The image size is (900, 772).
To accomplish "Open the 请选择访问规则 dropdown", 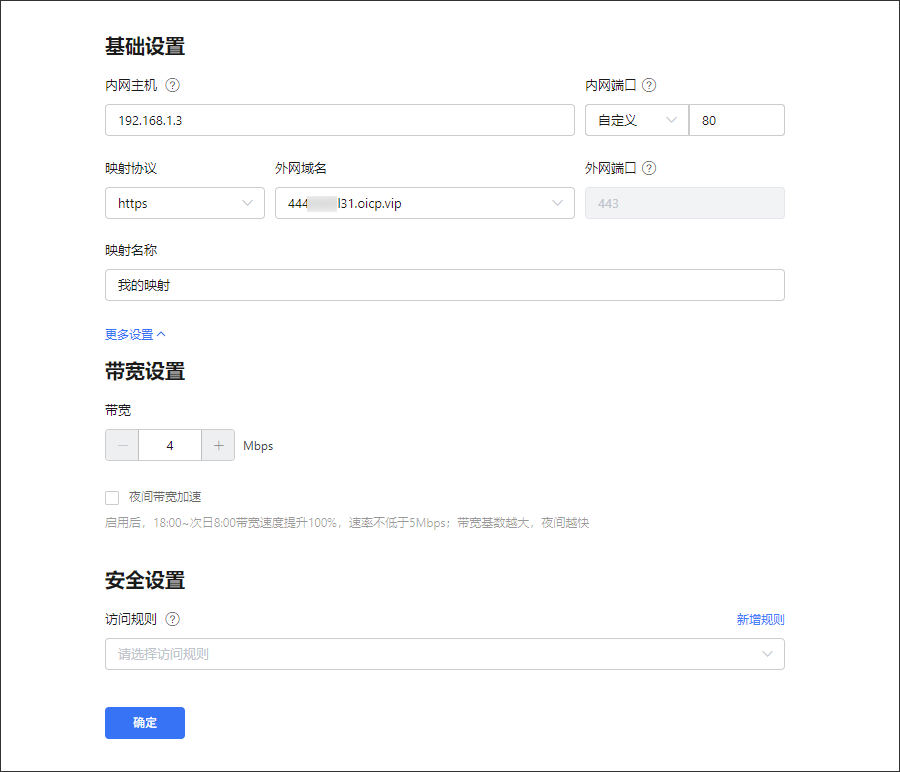I will (444, 654).
